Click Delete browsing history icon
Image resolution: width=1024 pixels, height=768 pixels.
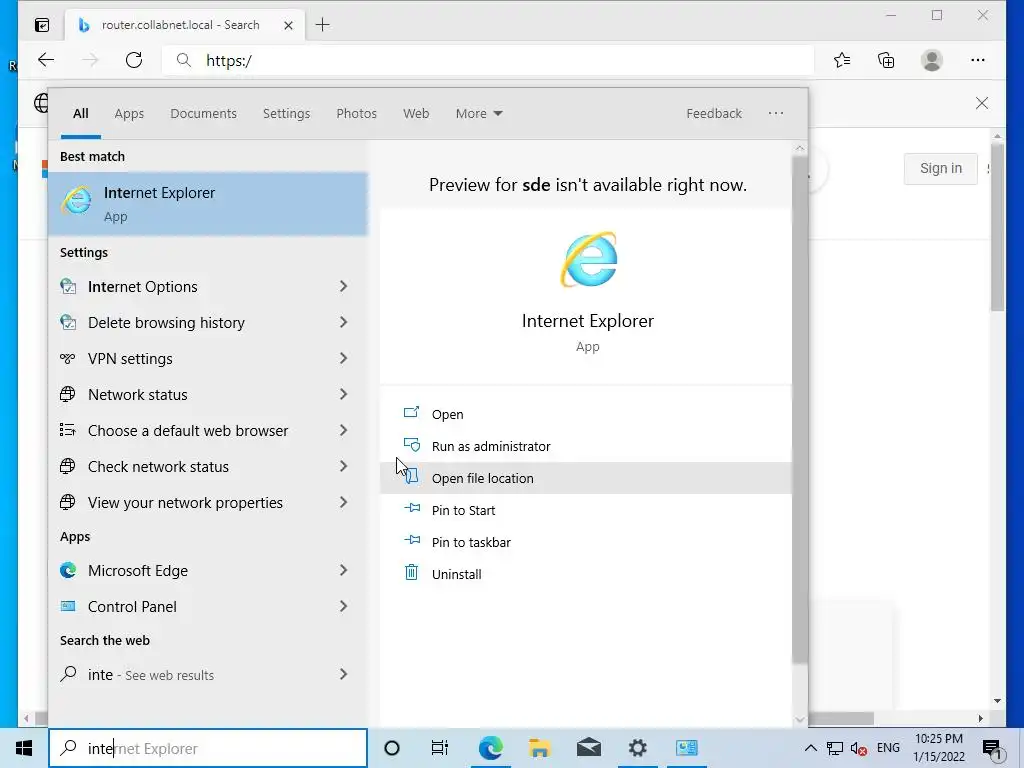click(x=68, y=322)
